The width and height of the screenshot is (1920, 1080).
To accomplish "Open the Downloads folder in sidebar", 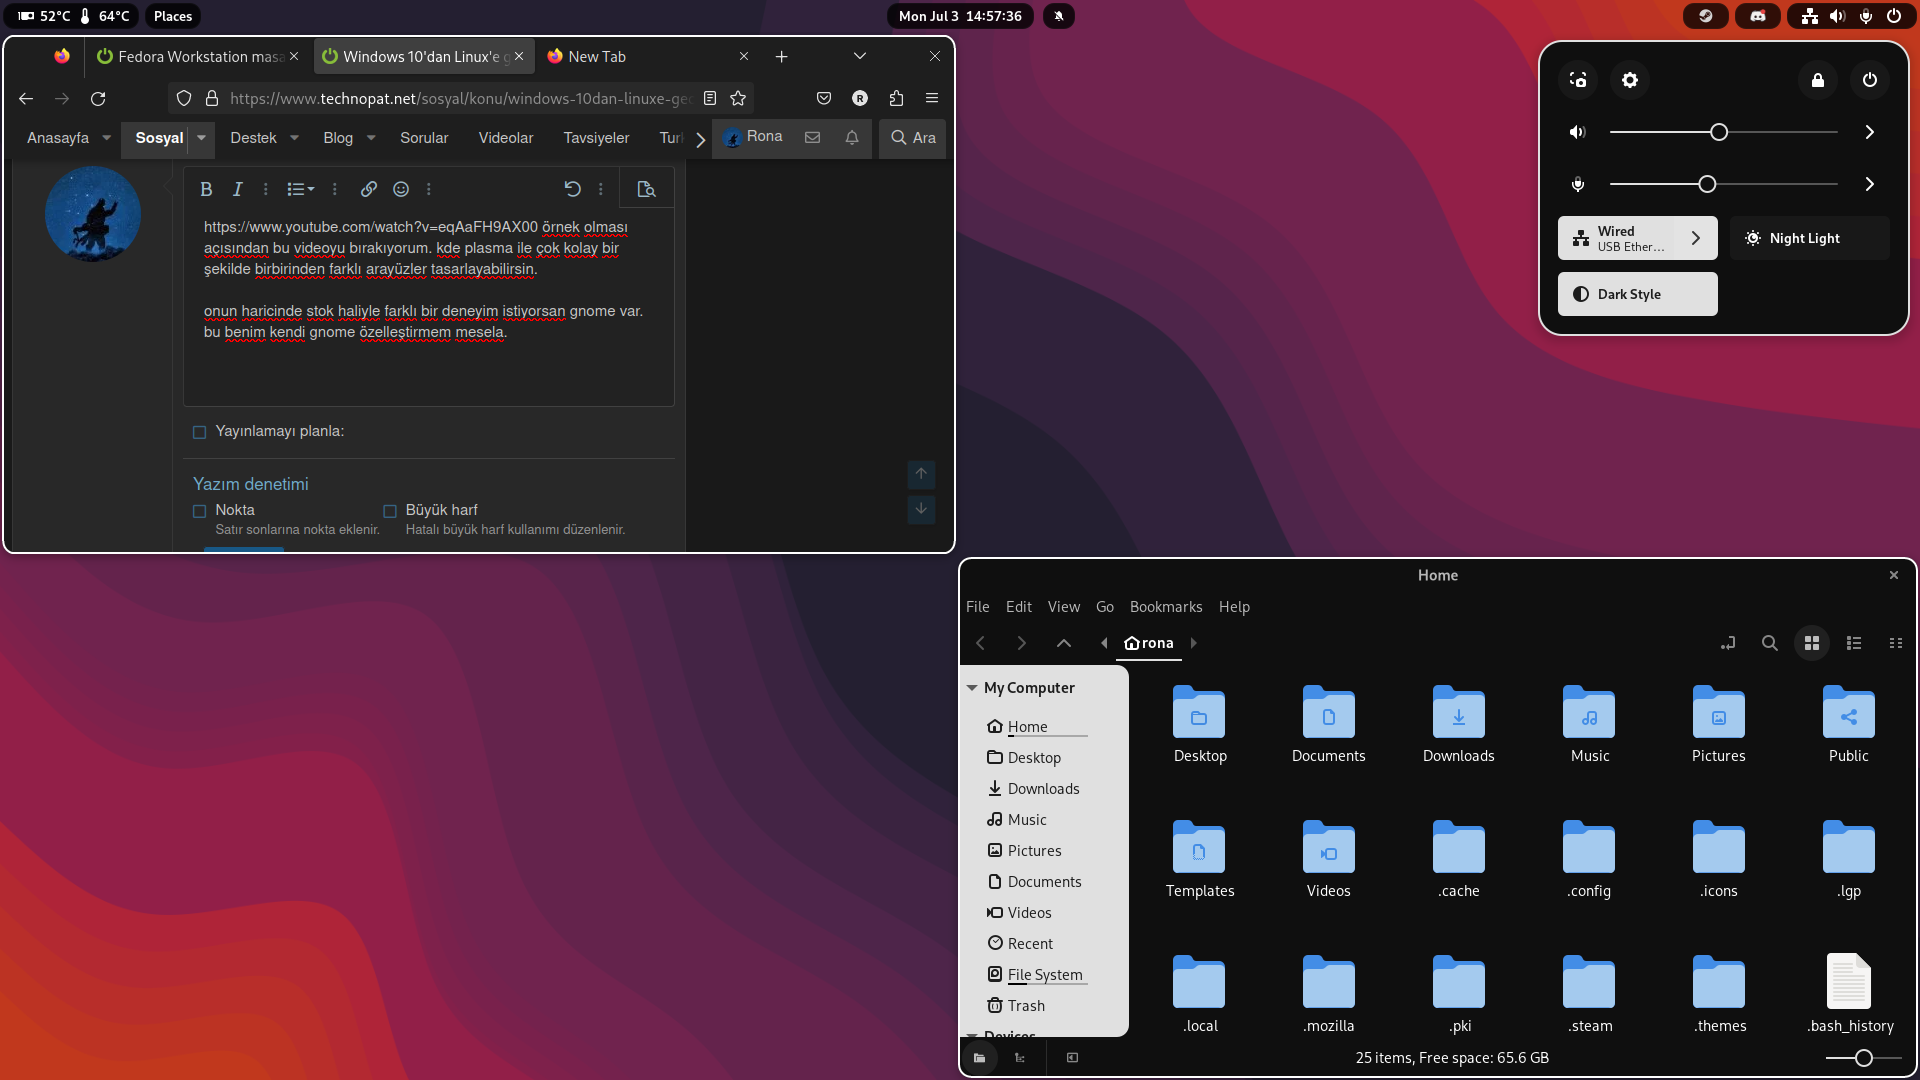I will [x=1043, y=789].
